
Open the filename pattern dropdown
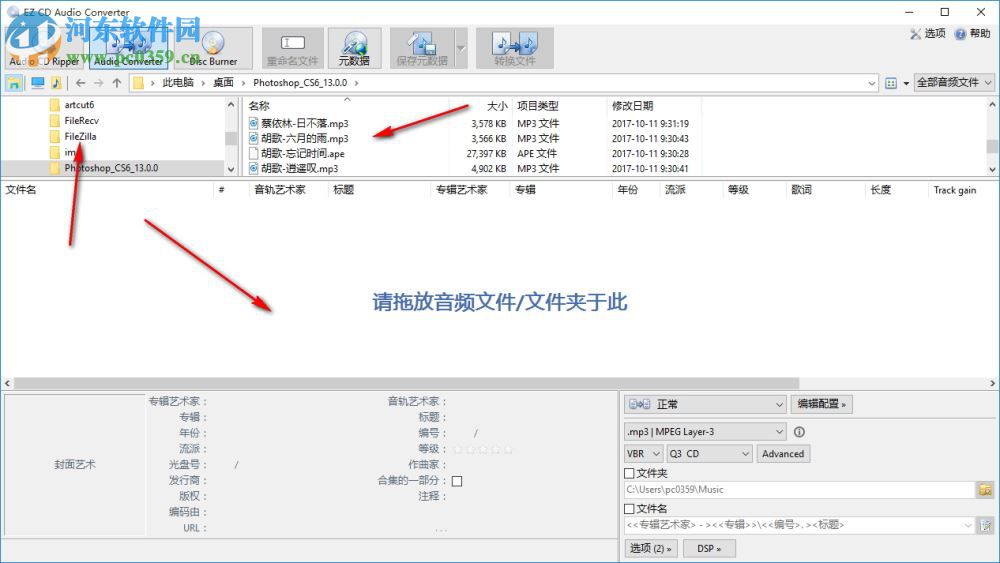[x=967, y=525]
